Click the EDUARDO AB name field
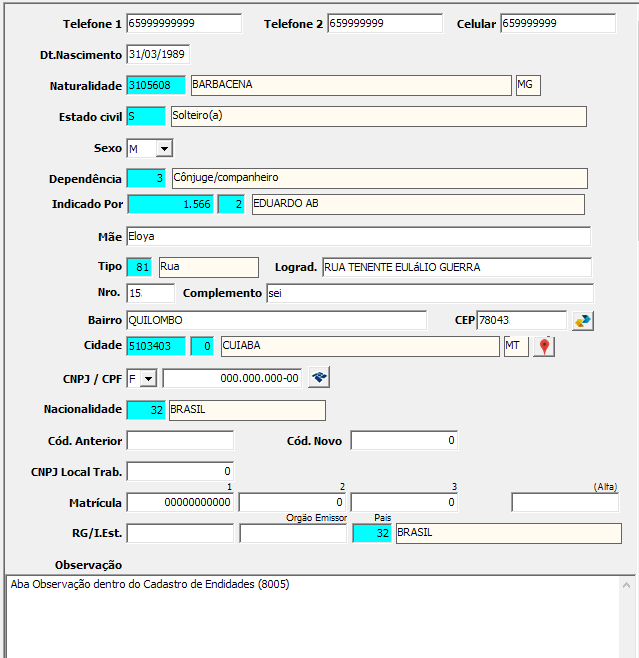The width and height of the screenshot is (639, 658). point(418,204)
